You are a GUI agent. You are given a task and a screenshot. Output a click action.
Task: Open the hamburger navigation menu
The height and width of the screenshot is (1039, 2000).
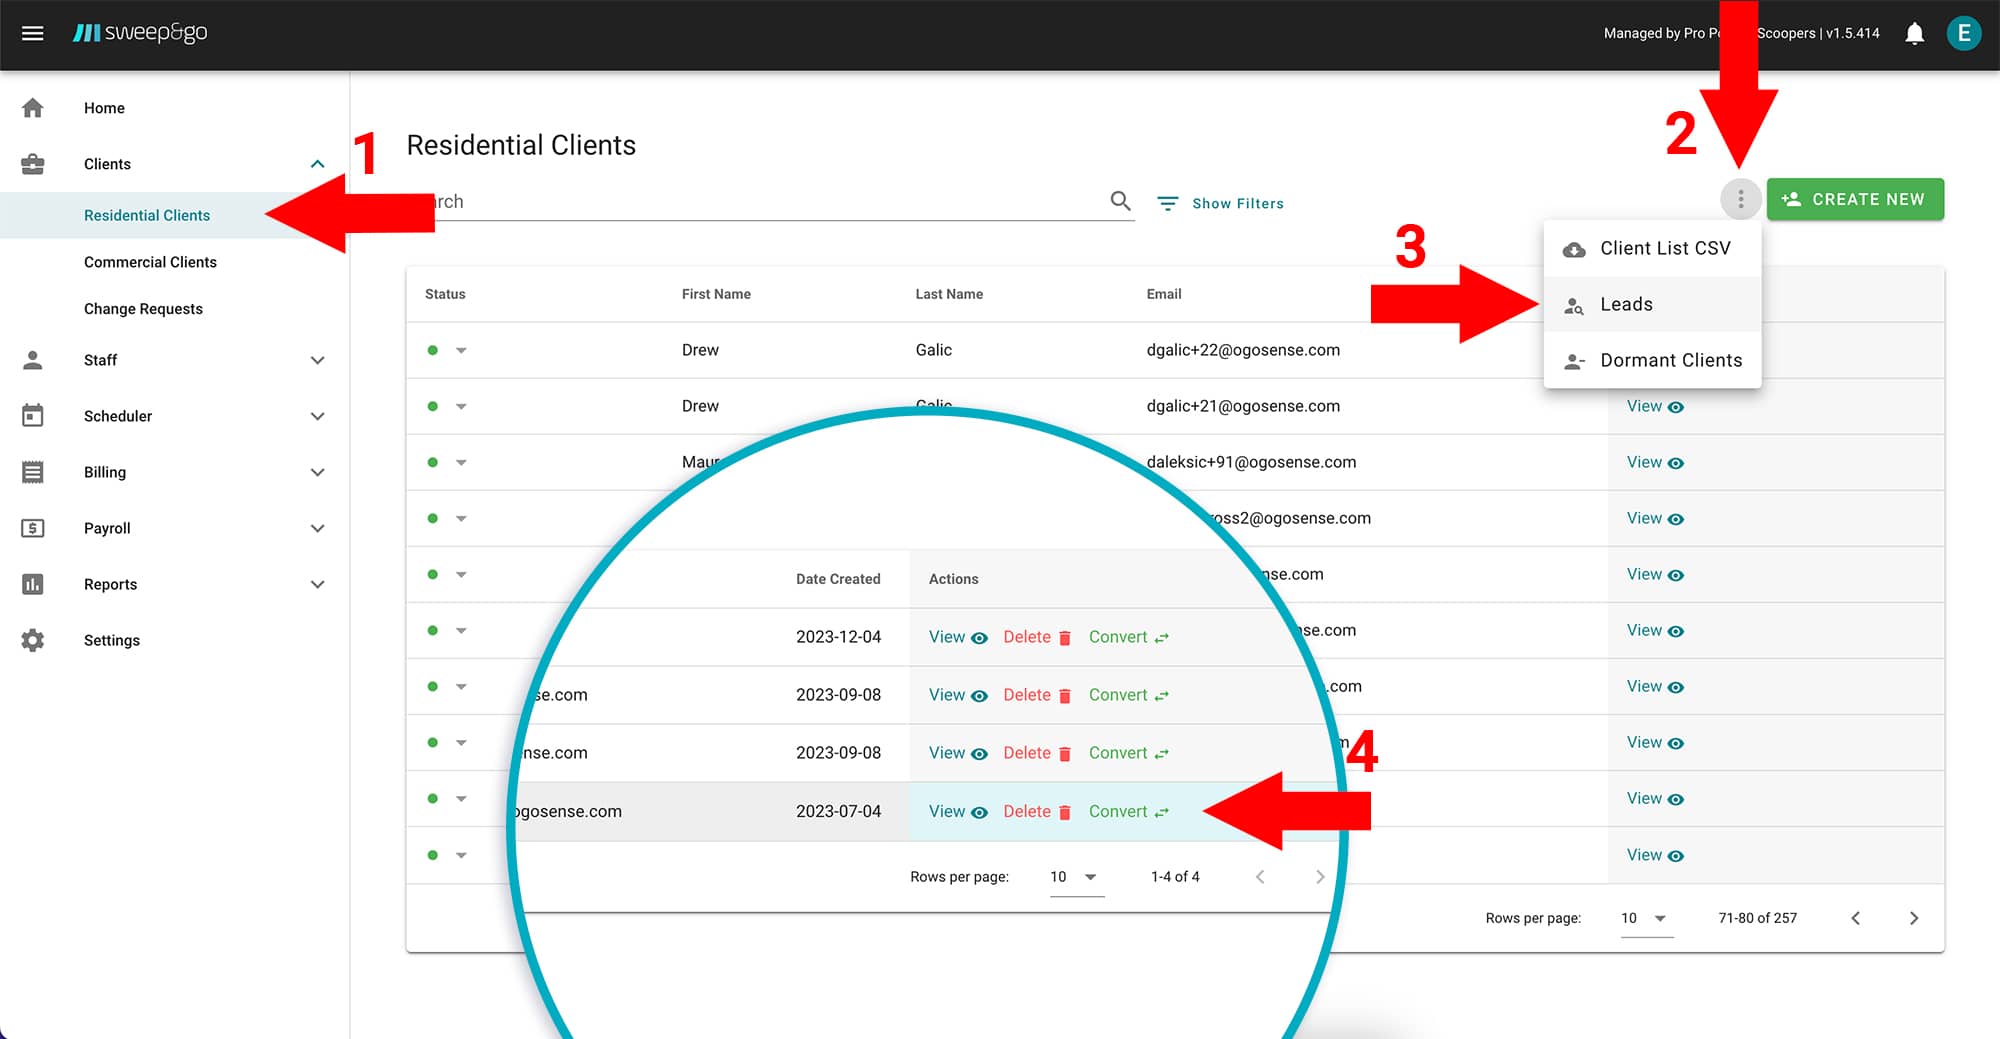[x=32, y=33]
